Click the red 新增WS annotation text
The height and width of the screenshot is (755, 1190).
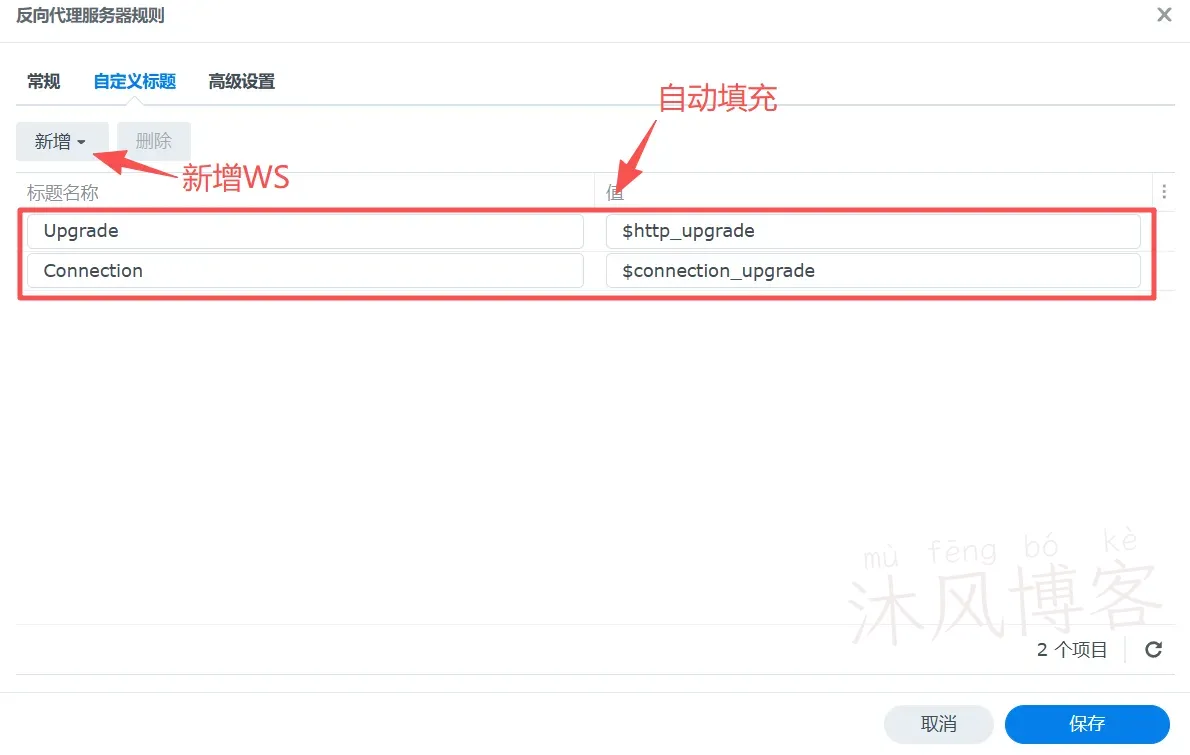[x=235, y=178]
